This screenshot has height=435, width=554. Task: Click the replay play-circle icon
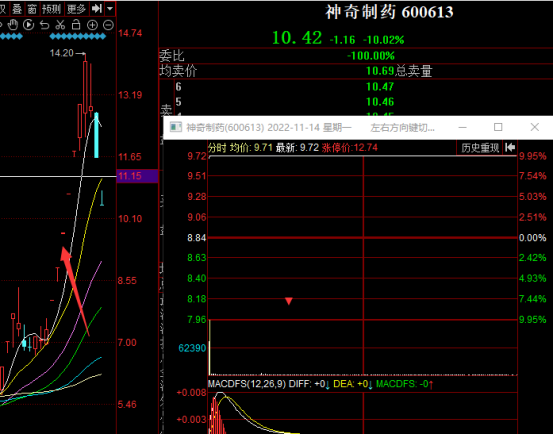(28, 25)
